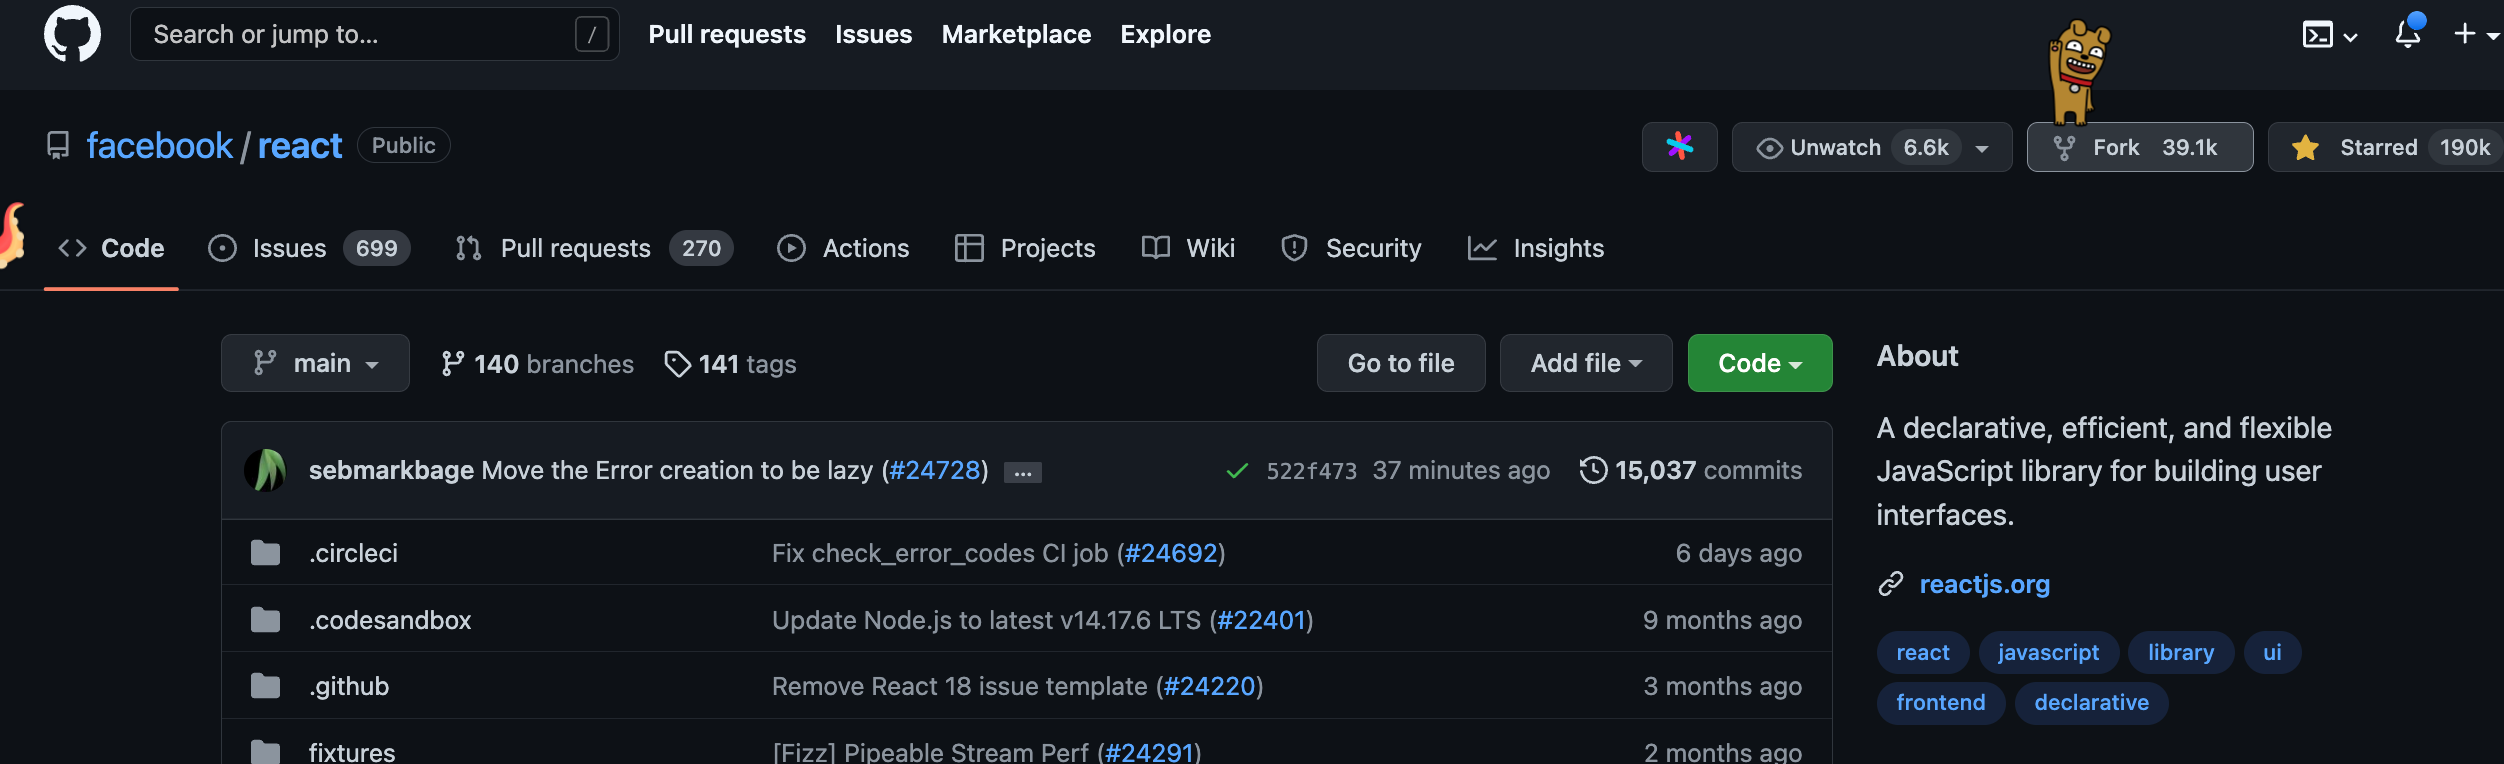Expand the main branch selector
Image resolution: width=2504 pixels, height=764 pixels.
pyautogui.click(x=315, y=363)
